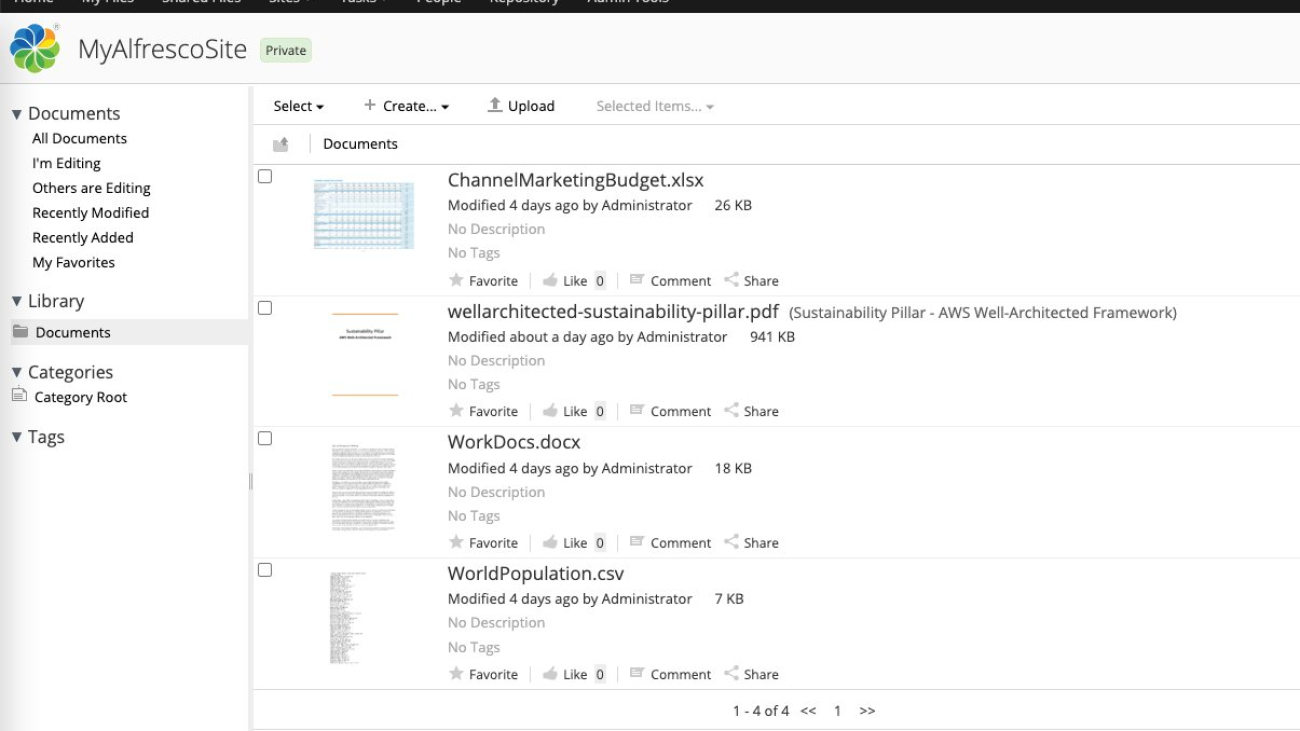
Task: Click Administrator on WorldPopulation.csv row
Action: pos(647,599)
